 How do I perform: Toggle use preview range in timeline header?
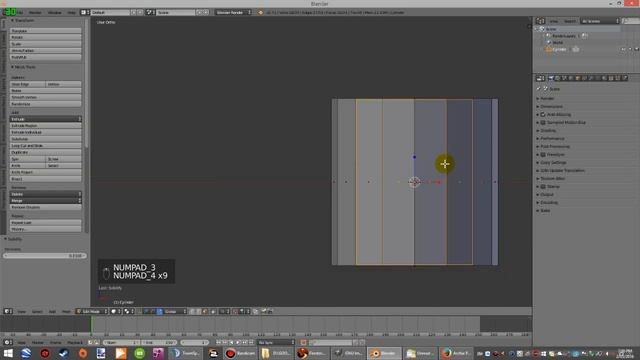[x=90, y=342]
